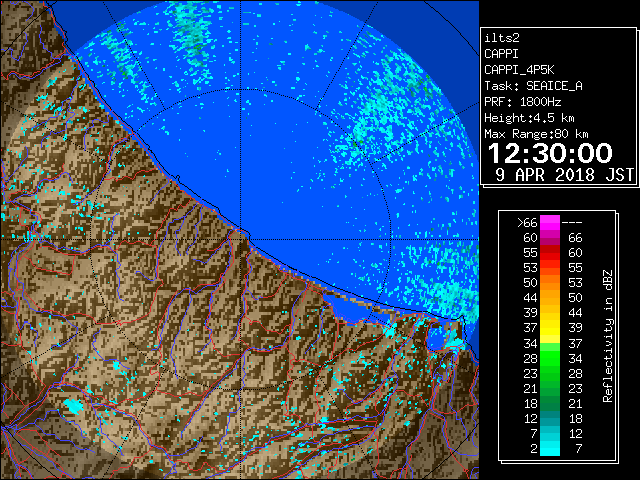Select the cyan 2–7 dBZ swatch
The width and height of the screenshot is (640, 480).
pos(550,449)
